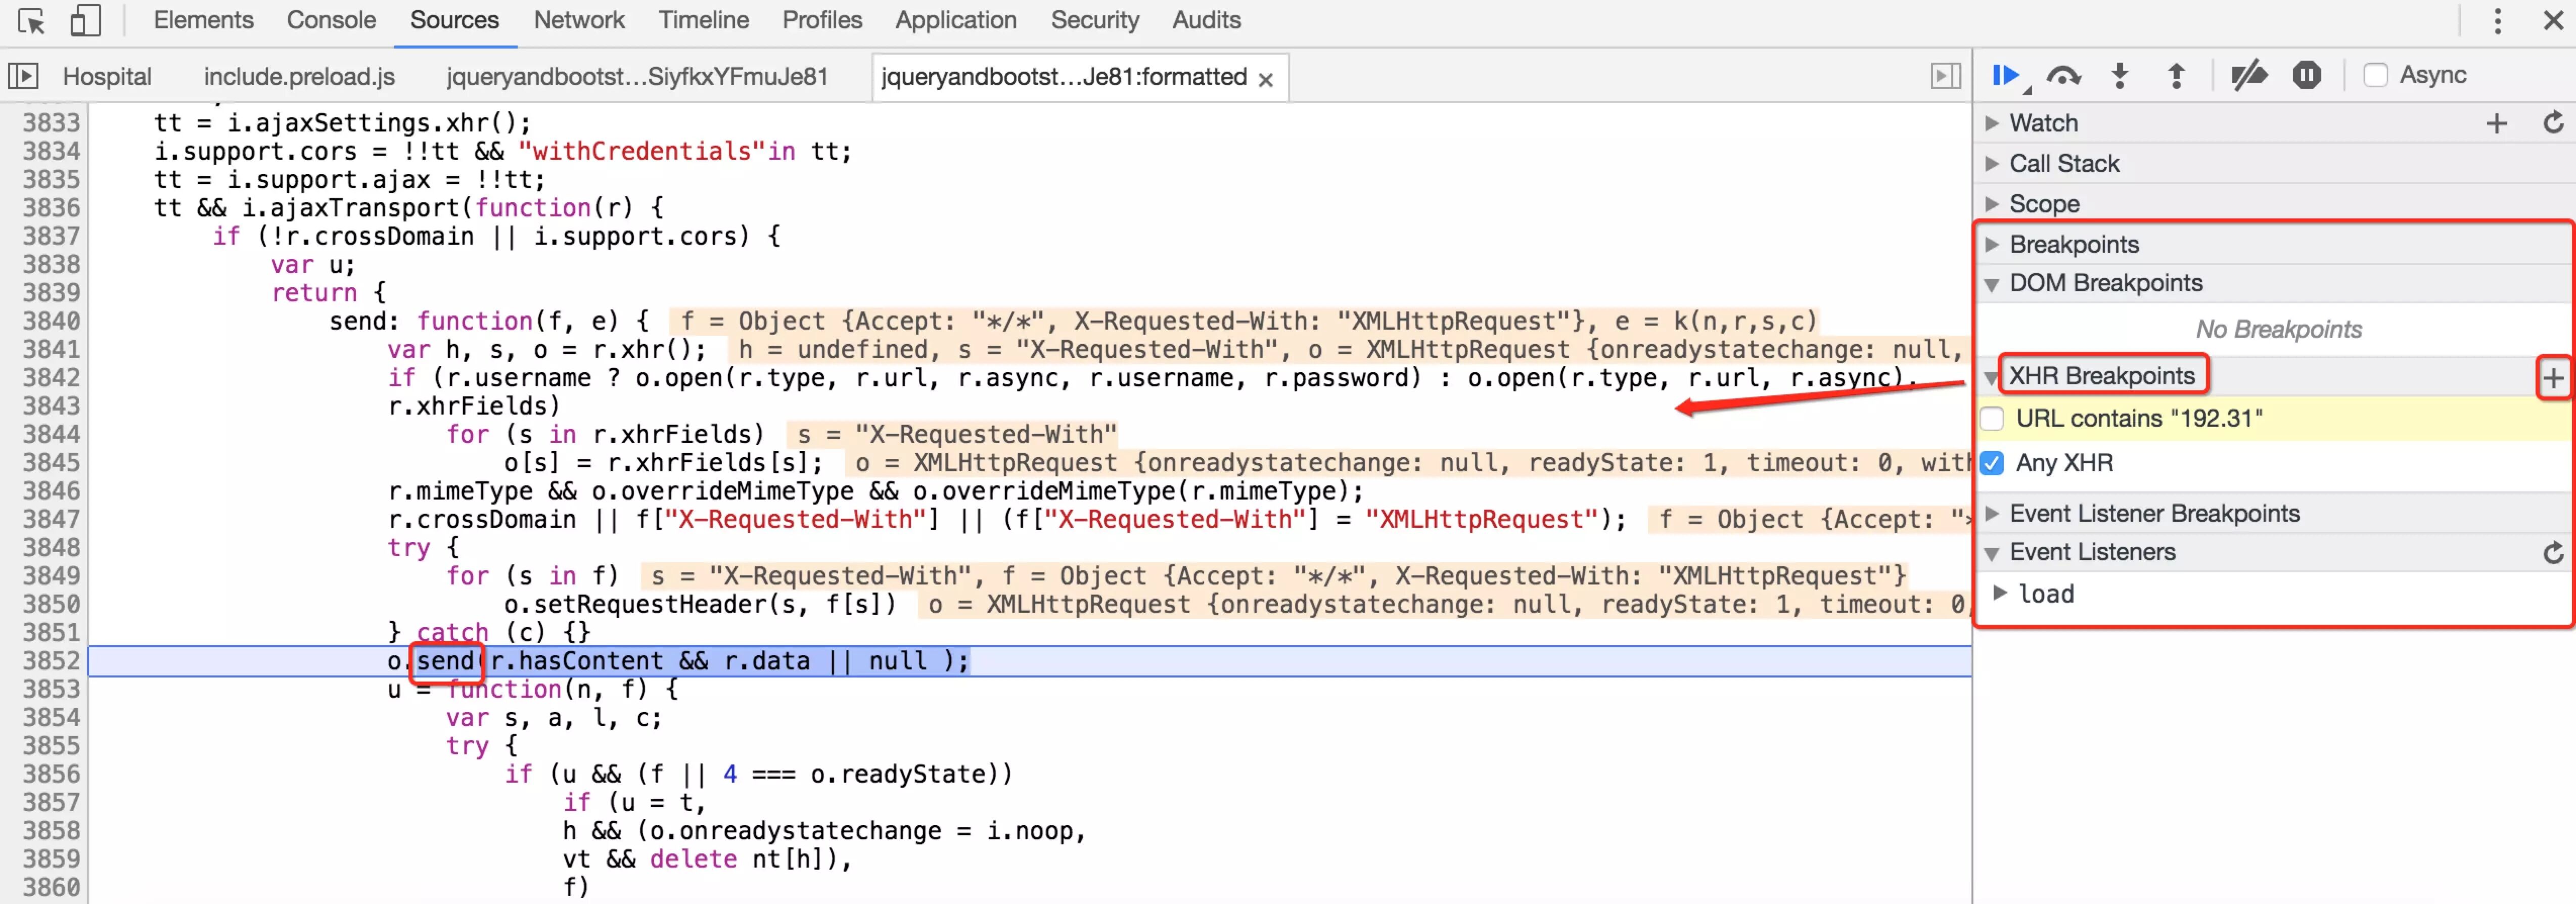Open the include.preload.js file tab
Image resolution: width=2576 pixels, height=904 pixels.
click(x=299, y=77)
